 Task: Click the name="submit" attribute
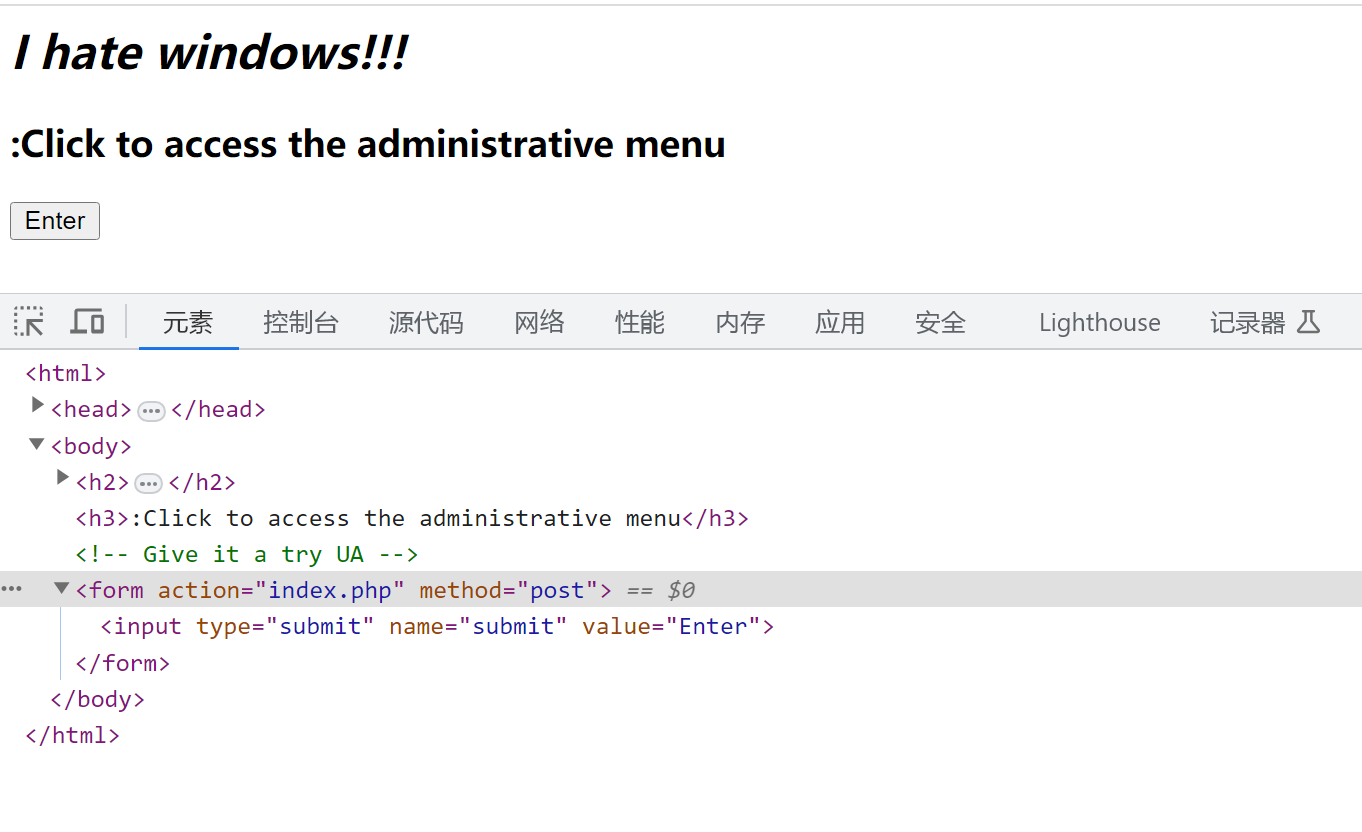coord(478,627)
